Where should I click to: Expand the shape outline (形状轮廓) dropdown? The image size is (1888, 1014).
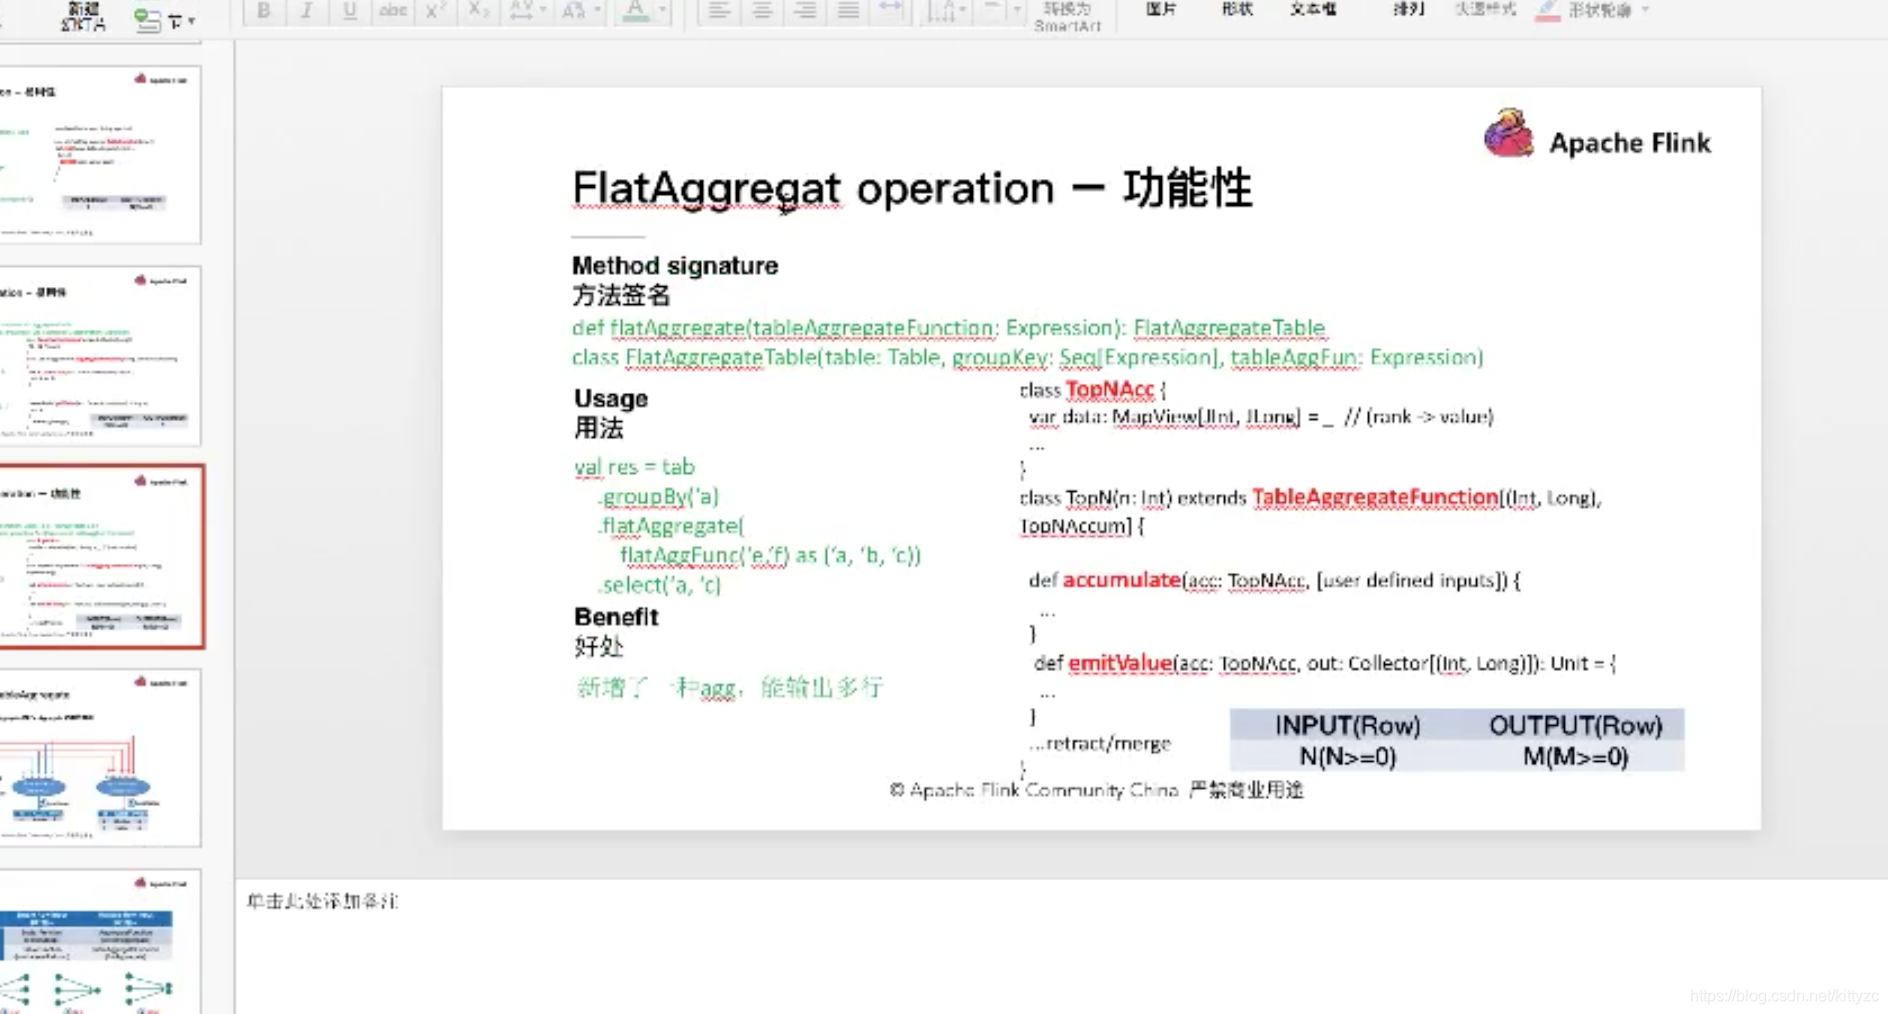[1645, 10]
